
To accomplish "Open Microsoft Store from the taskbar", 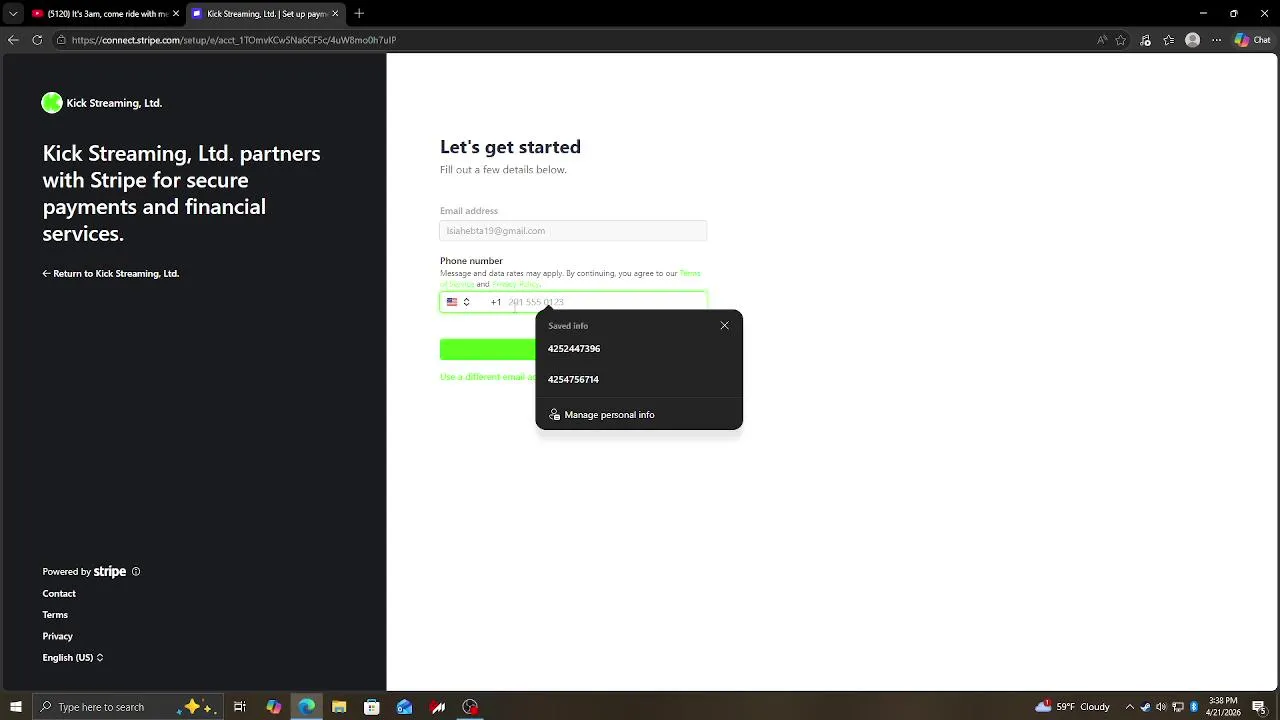I will pyautogui.click(x=372, y=707).
